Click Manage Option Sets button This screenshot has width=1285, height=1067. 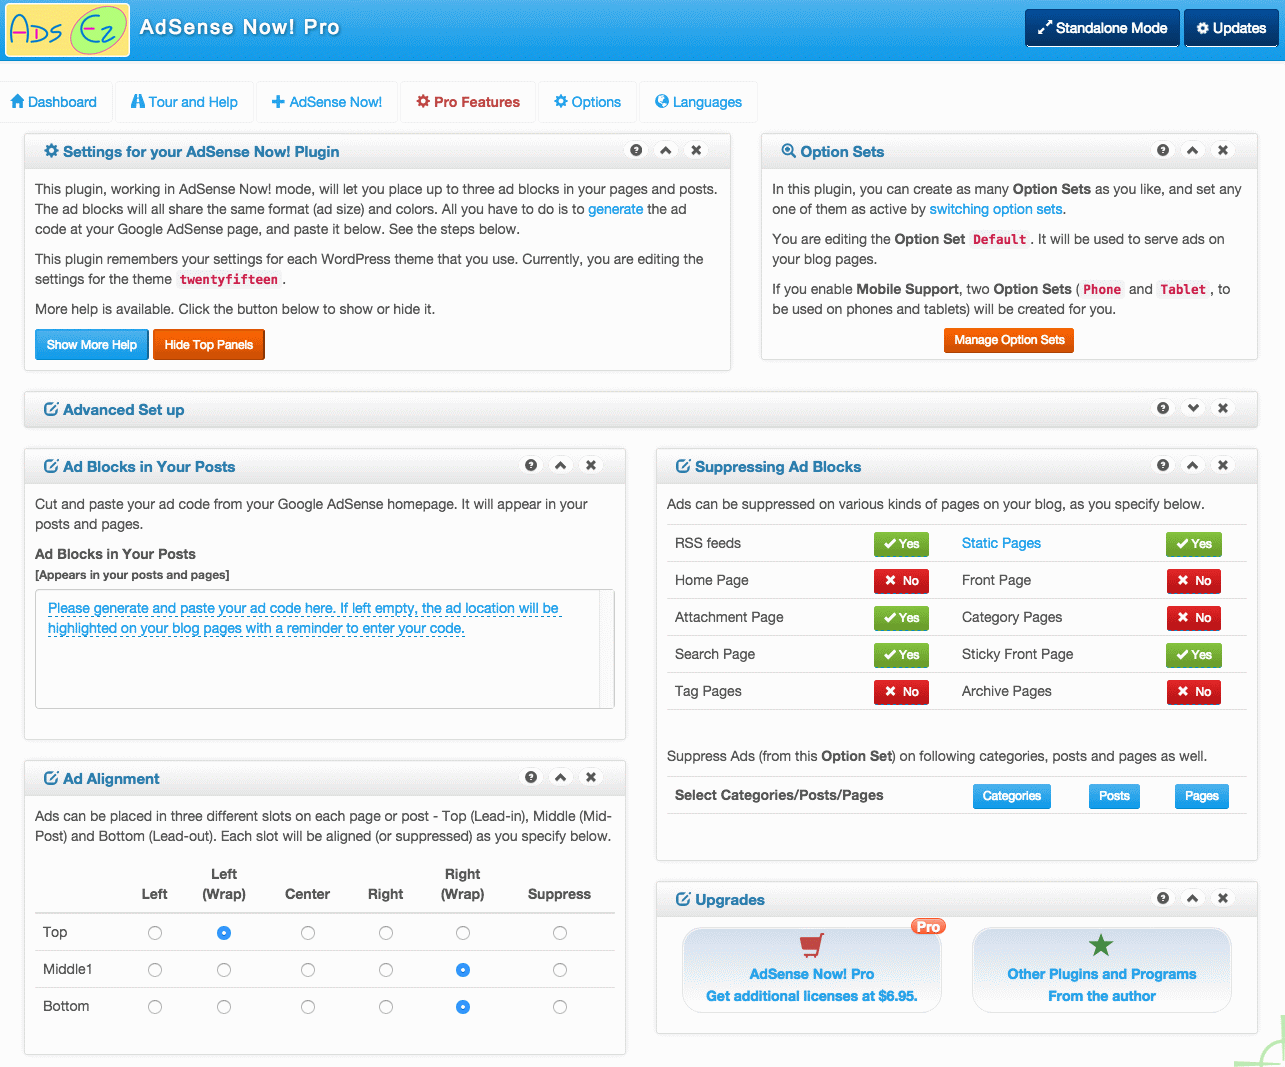(1009, 340)
